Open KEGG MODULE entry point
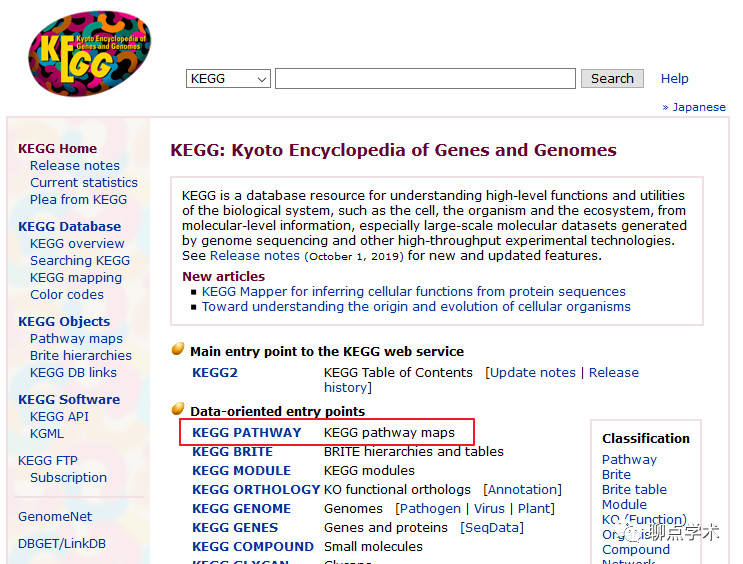743x564 pixels. (241, 471)
